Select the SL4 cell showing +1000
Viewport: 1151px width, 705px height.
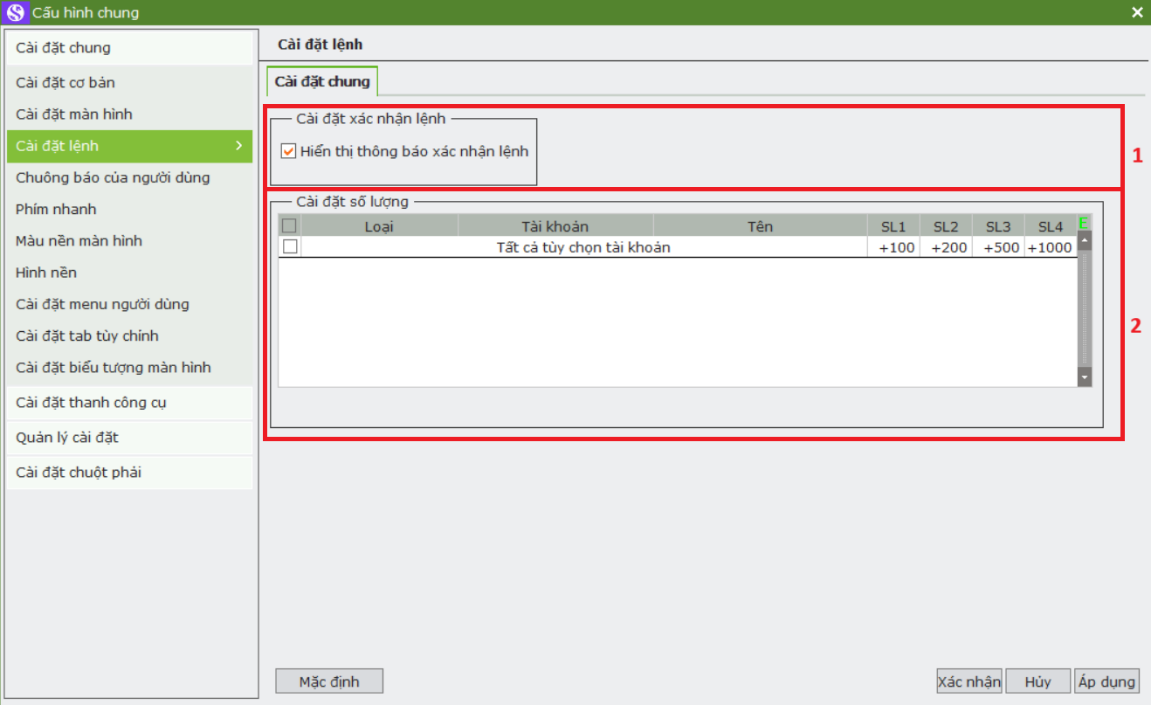point(1049,248)
